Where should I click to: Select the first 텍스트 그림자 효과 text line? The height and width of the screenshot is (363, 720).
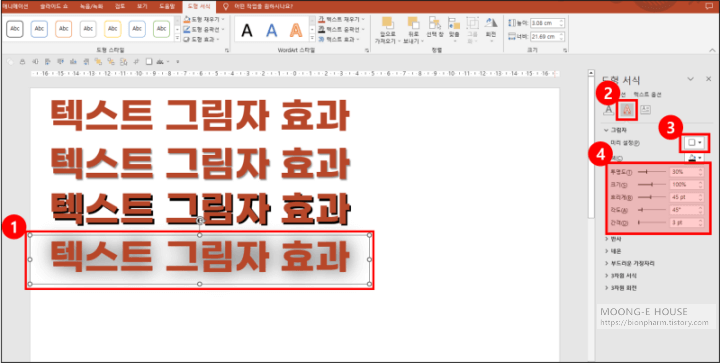200,116
